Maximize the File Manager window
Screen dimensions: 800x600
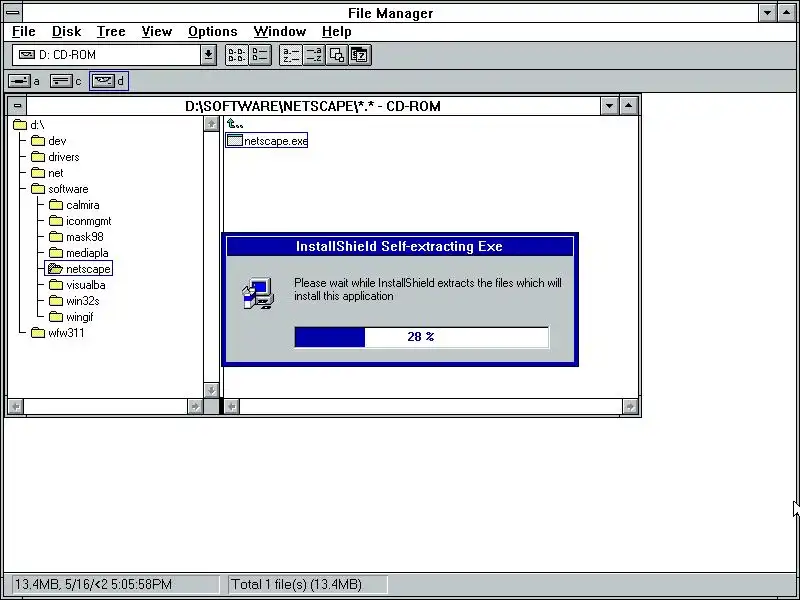point(787,13)
